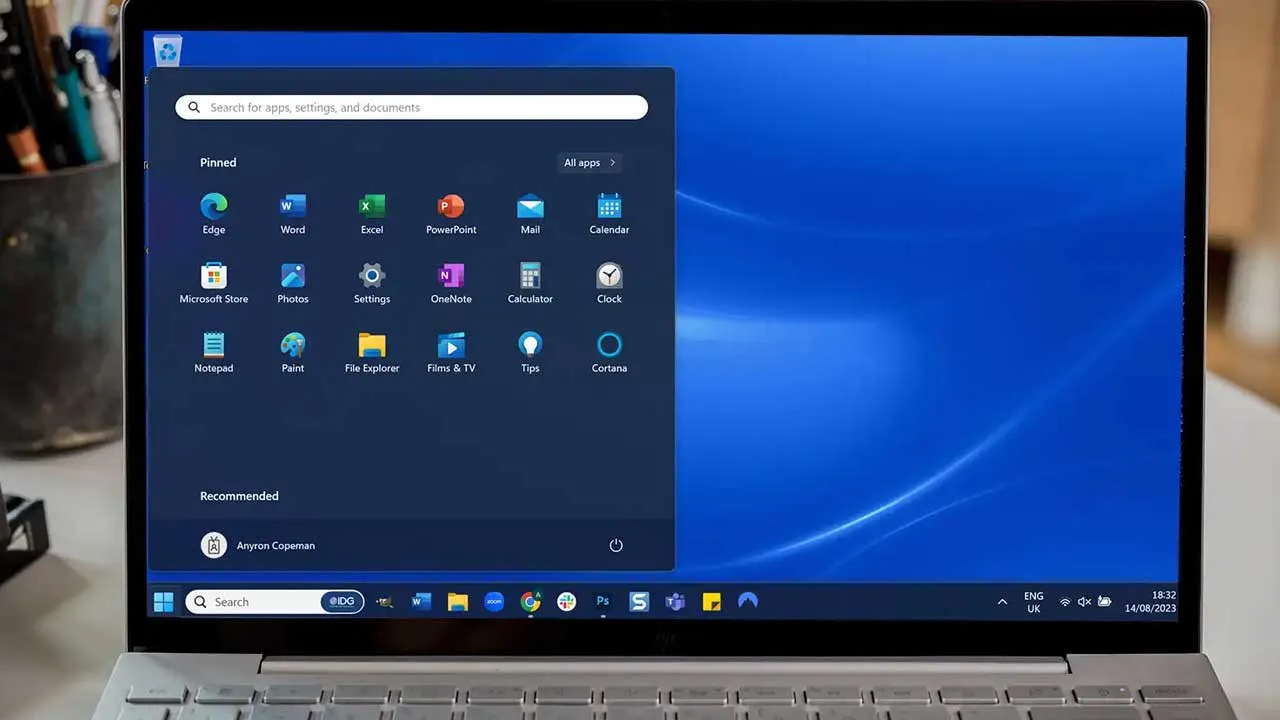The image size is (1280, 720).
Task: Open the Power options button
Action: (616, 545)
